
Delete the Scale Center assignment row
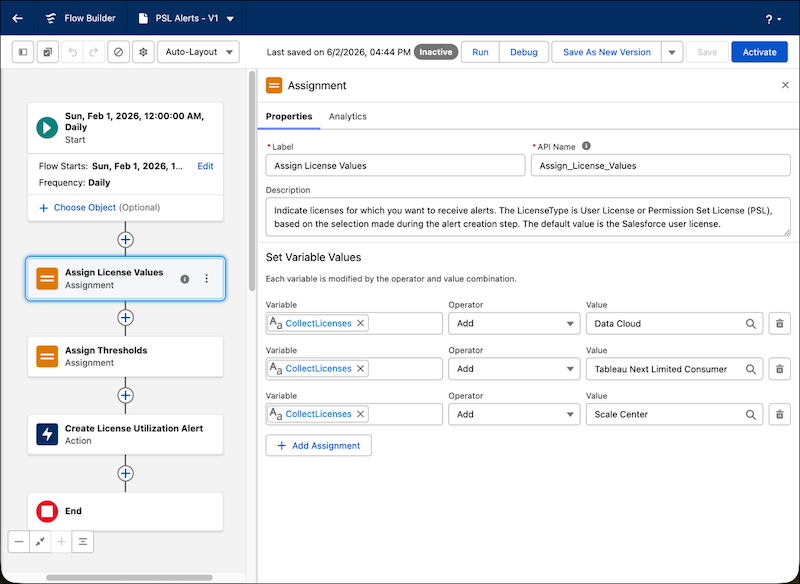(779, 414)
